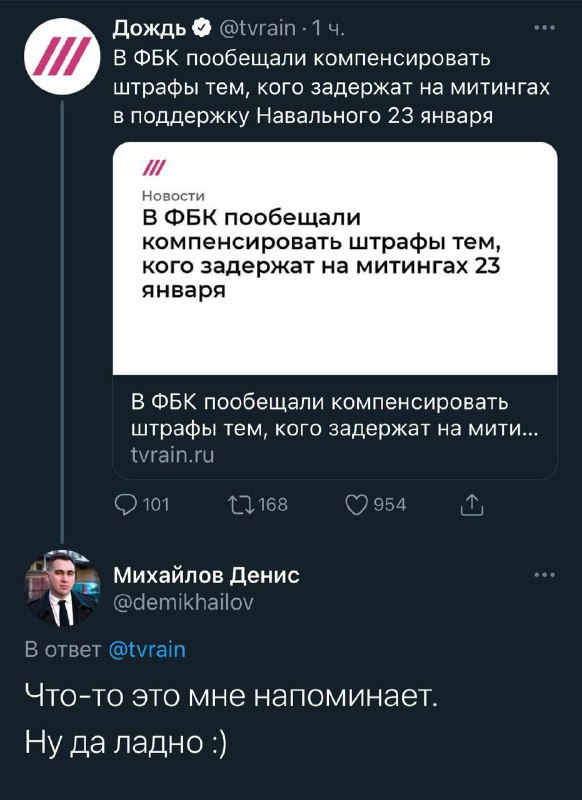582x800 pixels.
Task: Open the three-dot menu on Дождь tweet
Action: click(x=544, y=28)
